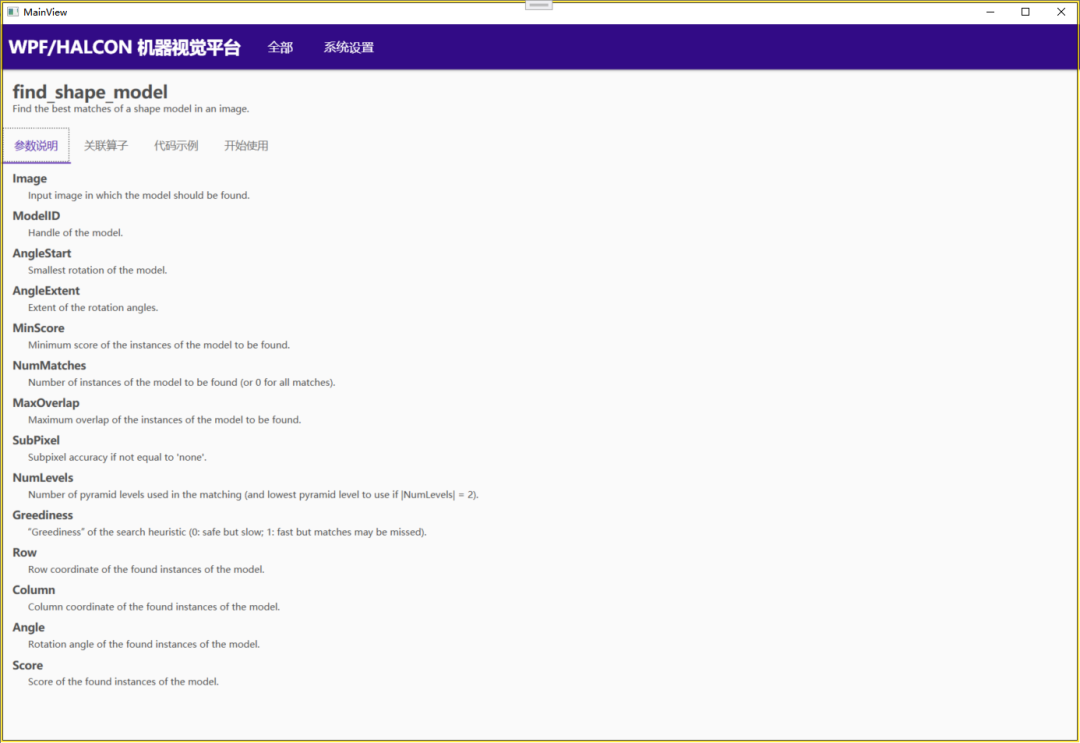
Task: Select the Score parameter at the bottom
Action: (27, 665)
